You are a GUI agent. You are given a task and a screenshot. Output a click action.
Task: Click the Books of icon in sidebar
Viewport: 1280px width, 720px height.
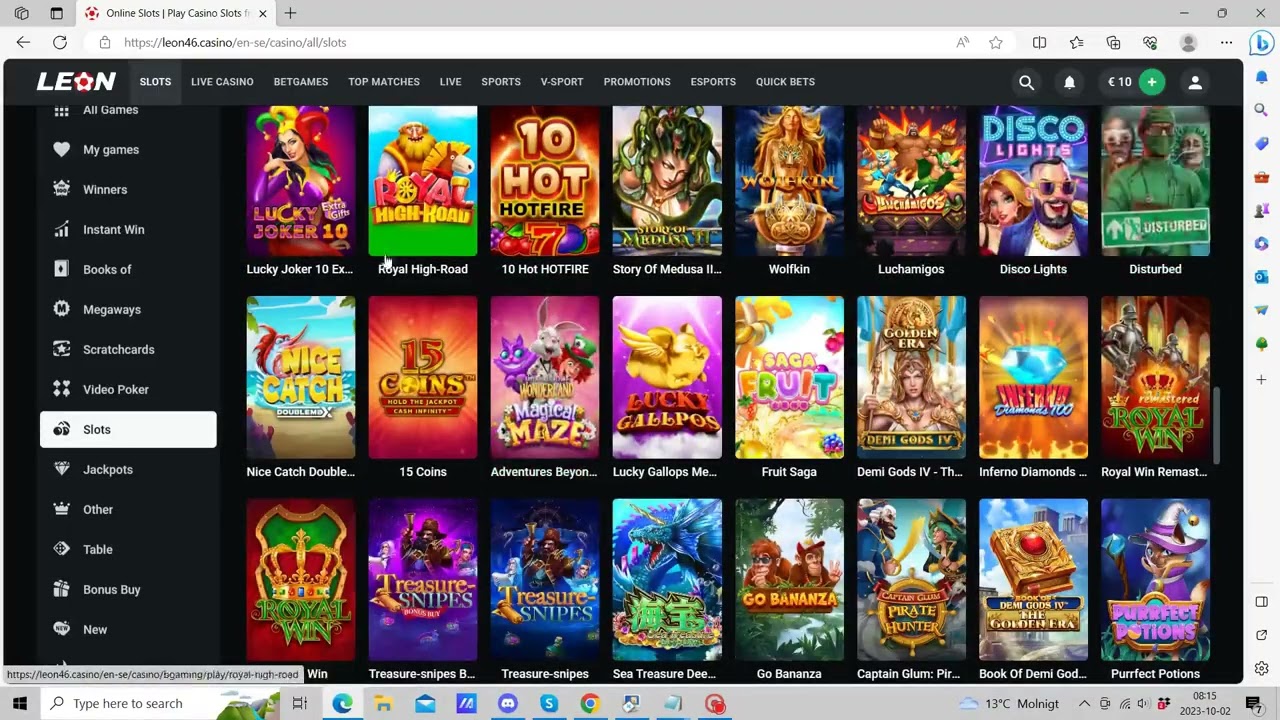coord(62,269)
